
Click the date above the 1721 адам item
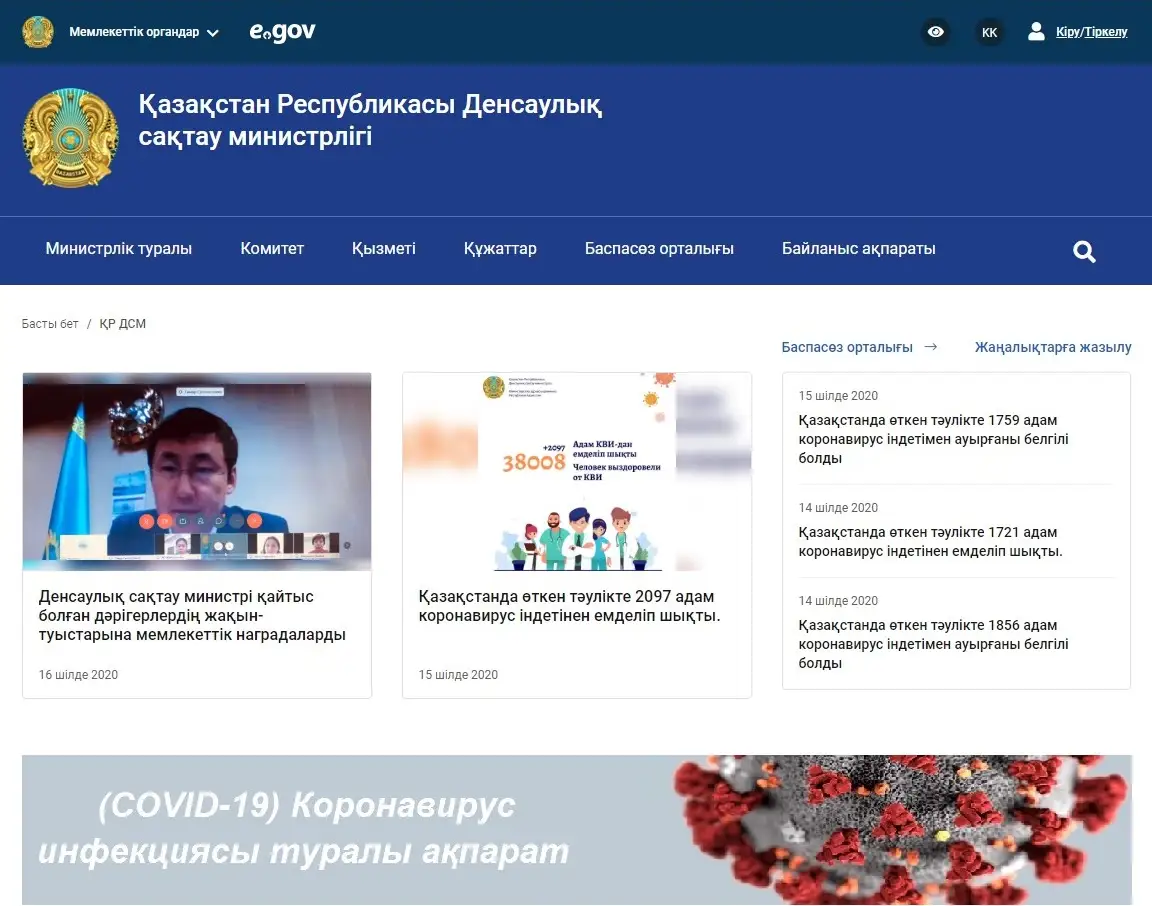click(838, 508)
